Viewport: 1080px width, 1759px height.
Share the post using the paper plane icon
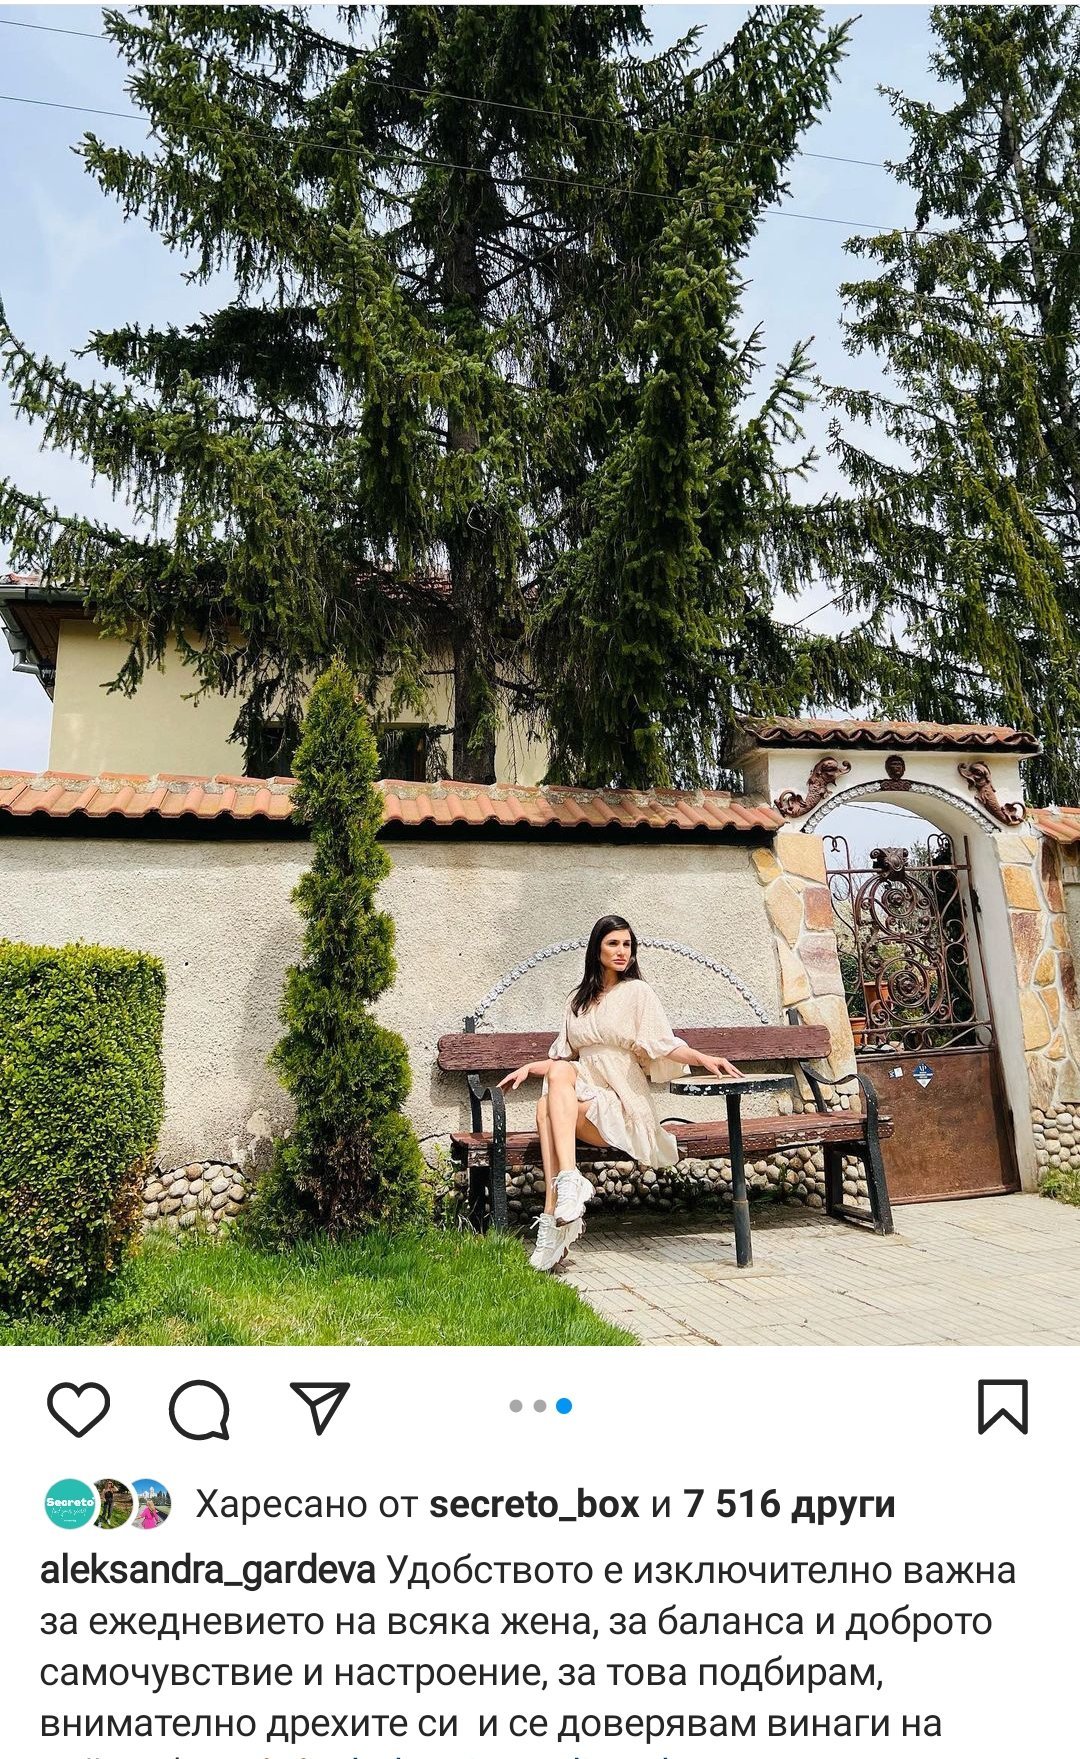pos(319,1407)
